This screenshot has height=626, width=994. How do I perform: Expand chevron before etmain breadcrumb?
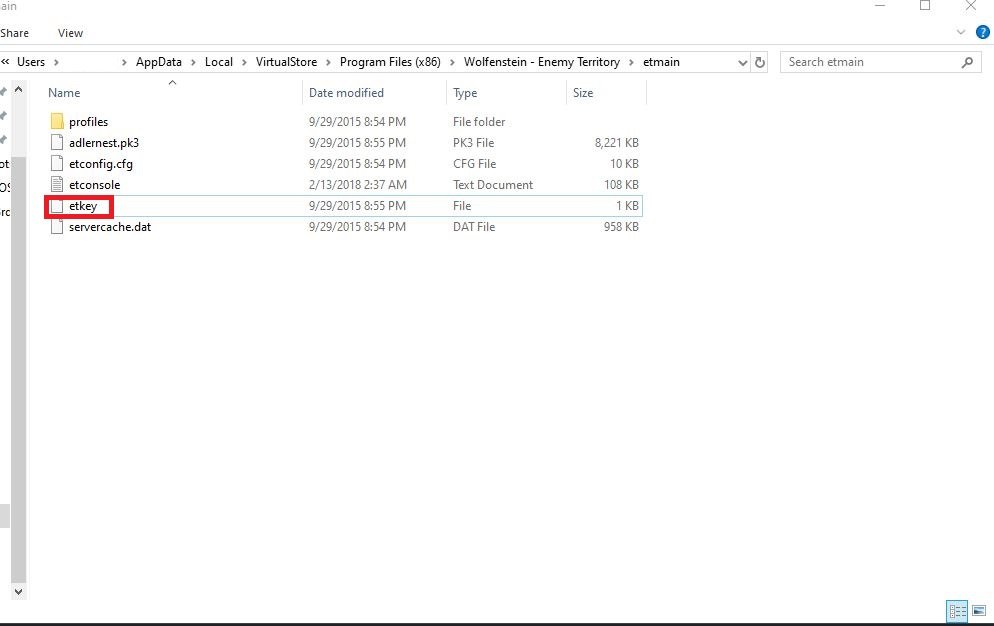(x=631, y=62)
